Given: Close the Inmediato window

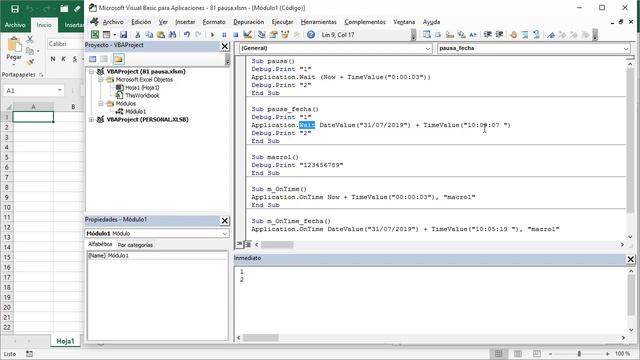Looking at the screenshot, I should (631, 259).
